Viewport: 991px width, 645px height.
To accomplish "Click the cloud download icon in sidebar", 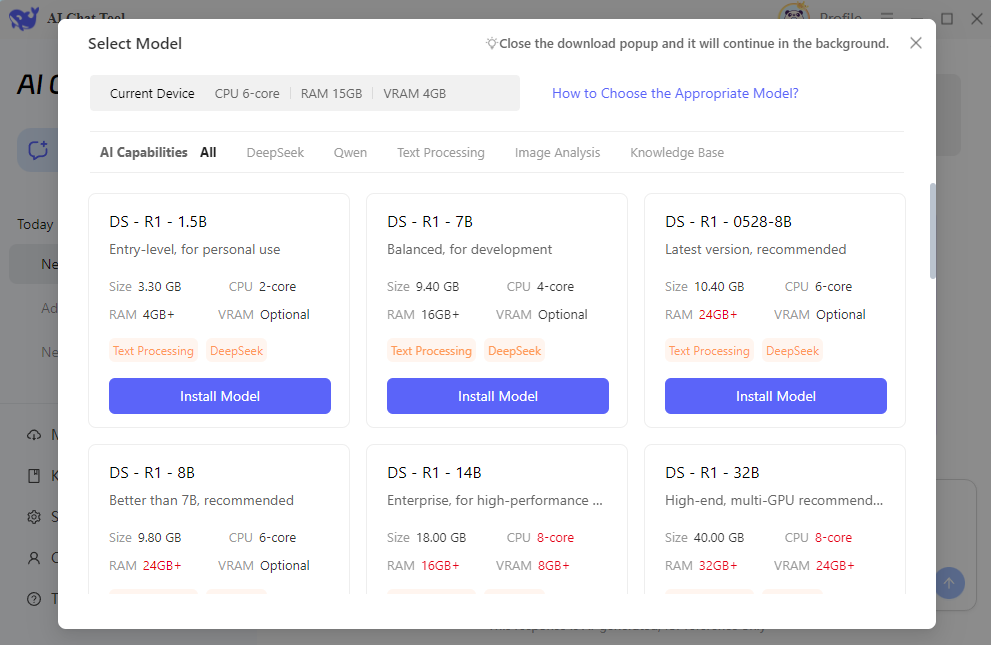I will pos(34,435).
